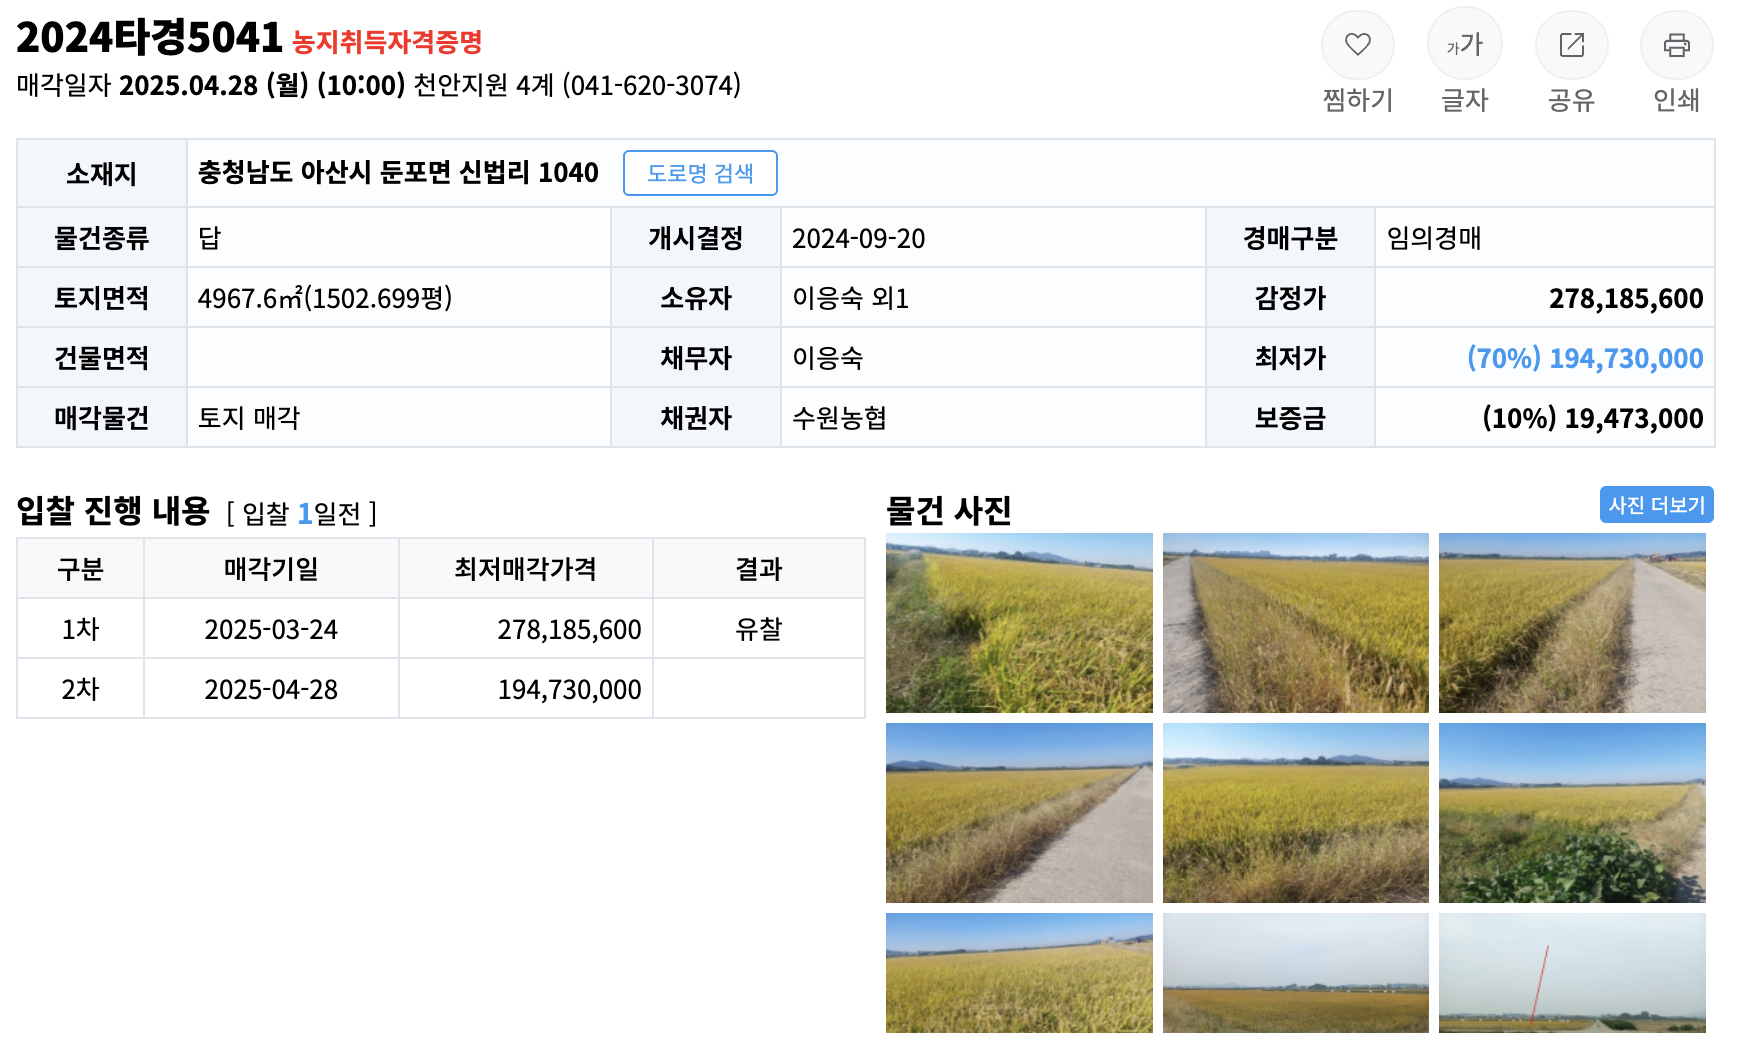Click the 2차 round cell
This screenshot has width=1740, height=1058.
click(x=80, y=689)
